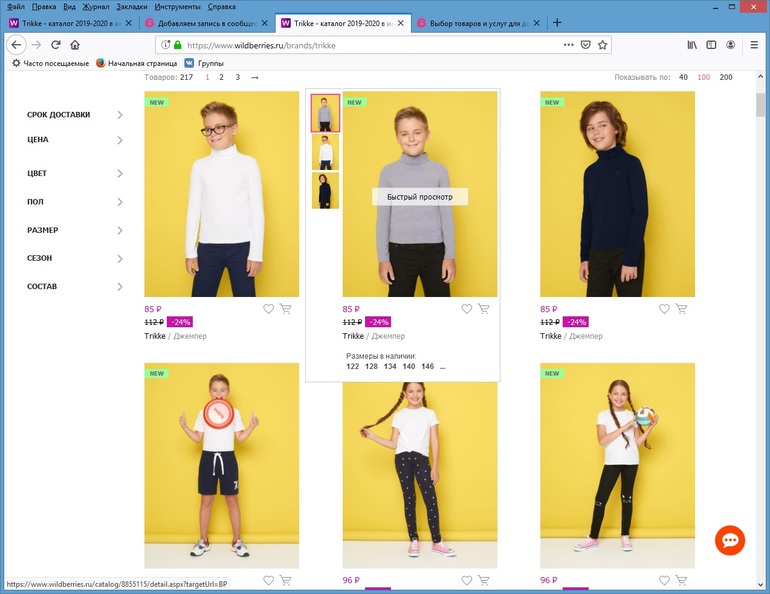Expand the Цена filter
The image size is (770, 594).
click(x=75, y=140)
